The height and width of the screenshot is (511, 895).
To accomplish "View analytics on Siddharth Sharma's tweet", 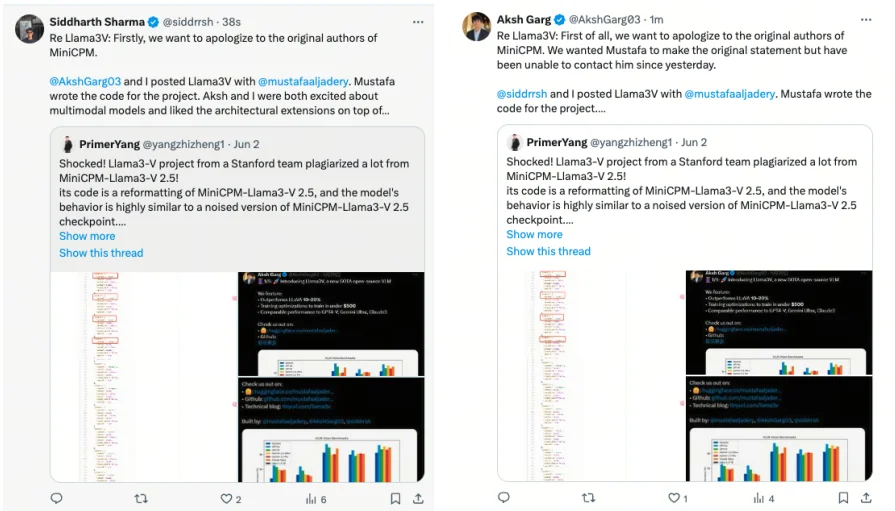I will pyautogui.click(x=311, y=498).
